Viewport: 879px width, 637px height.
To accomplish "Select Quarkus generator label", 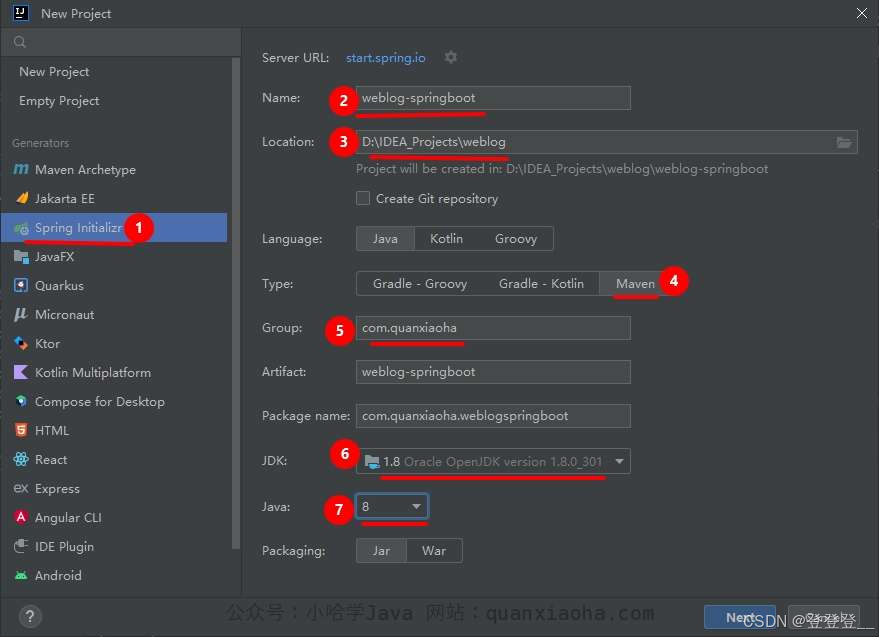I will [59, 285].
